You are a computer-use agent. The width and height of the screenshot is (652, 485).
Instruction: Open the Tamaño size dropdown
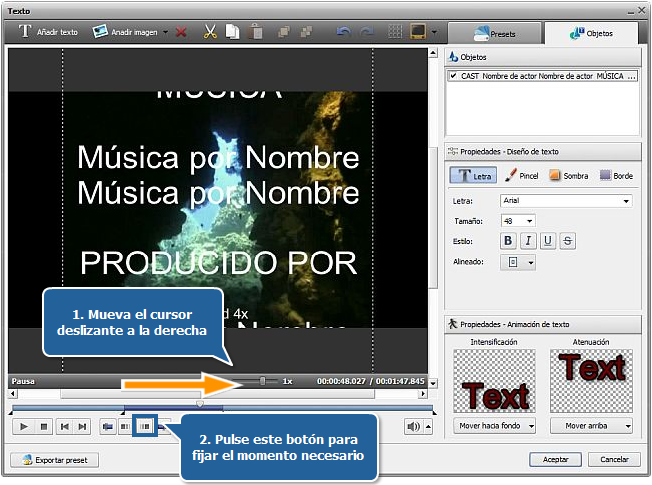coord(529,220)
